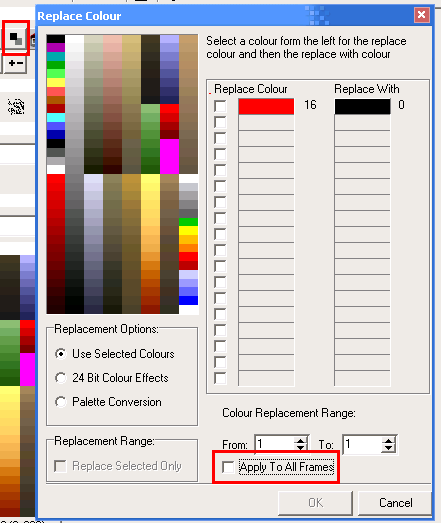Decrease the From frame value

301,448
